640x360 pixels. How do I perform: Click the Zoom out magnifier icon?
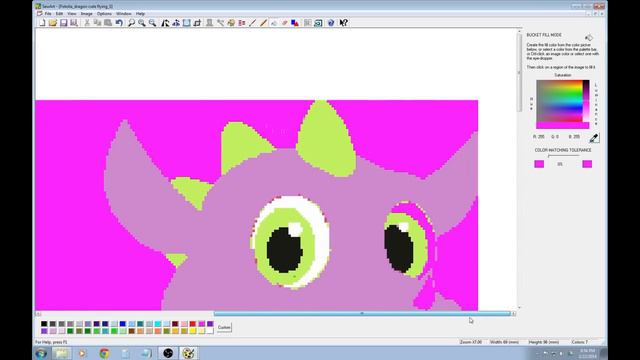[152, 23]
